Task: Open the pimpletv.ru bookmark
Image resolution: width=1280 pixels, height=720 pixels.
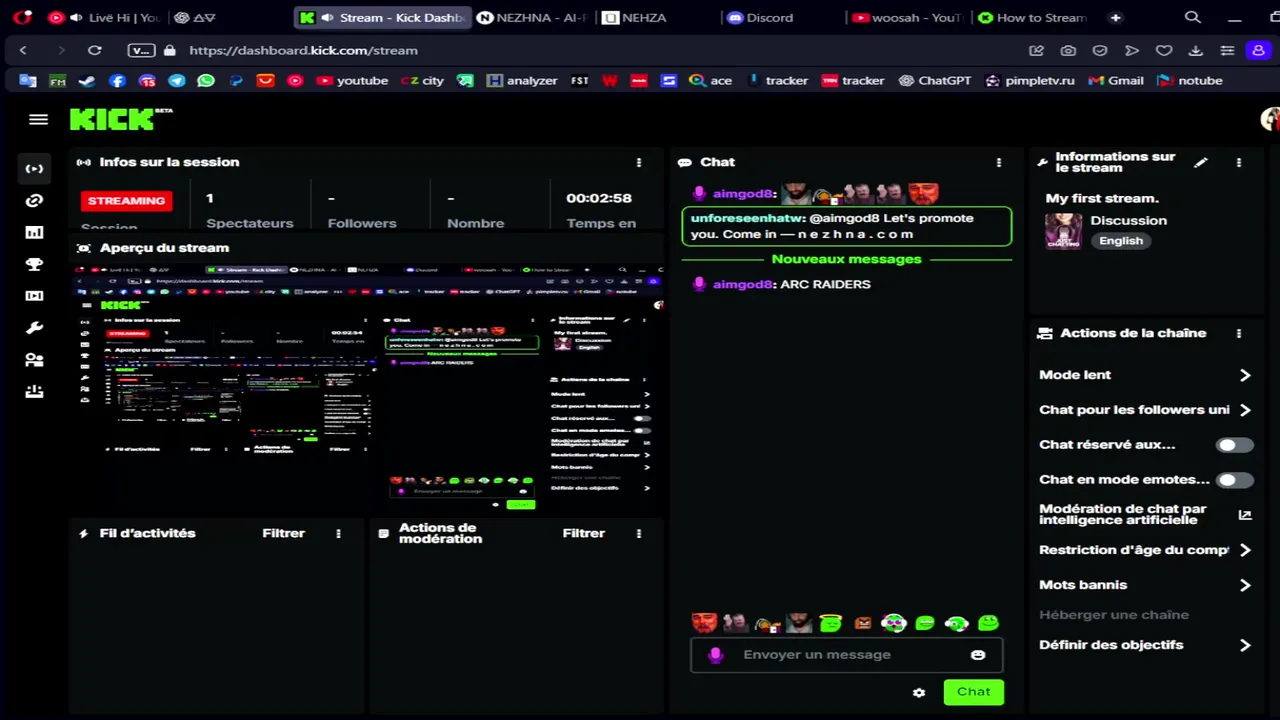Action: pyautogui.click(x=1030, y=80)
